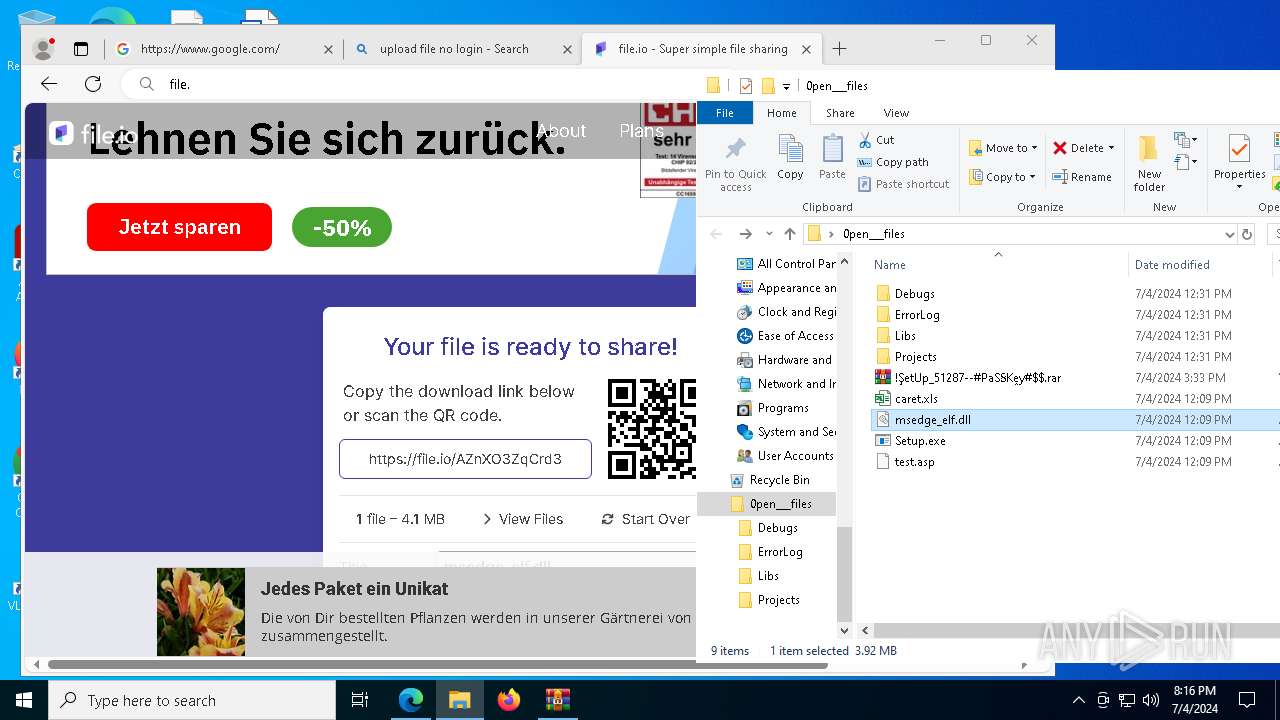Viewport: 1280px width, 720px height.
Task: Click the file.io download link field
Action: click(x=465, y=459)
